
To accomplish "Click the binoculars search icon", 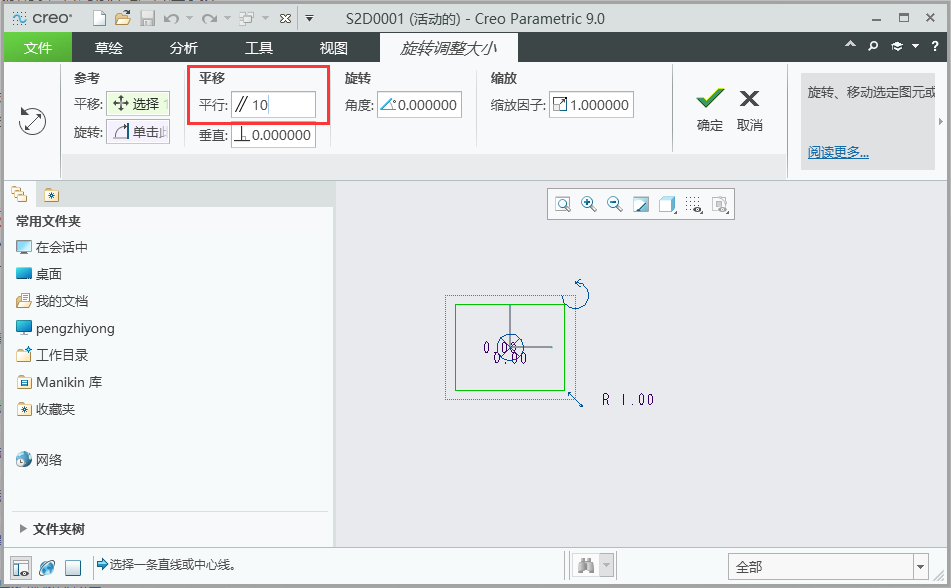I will [x=586, y=566].
